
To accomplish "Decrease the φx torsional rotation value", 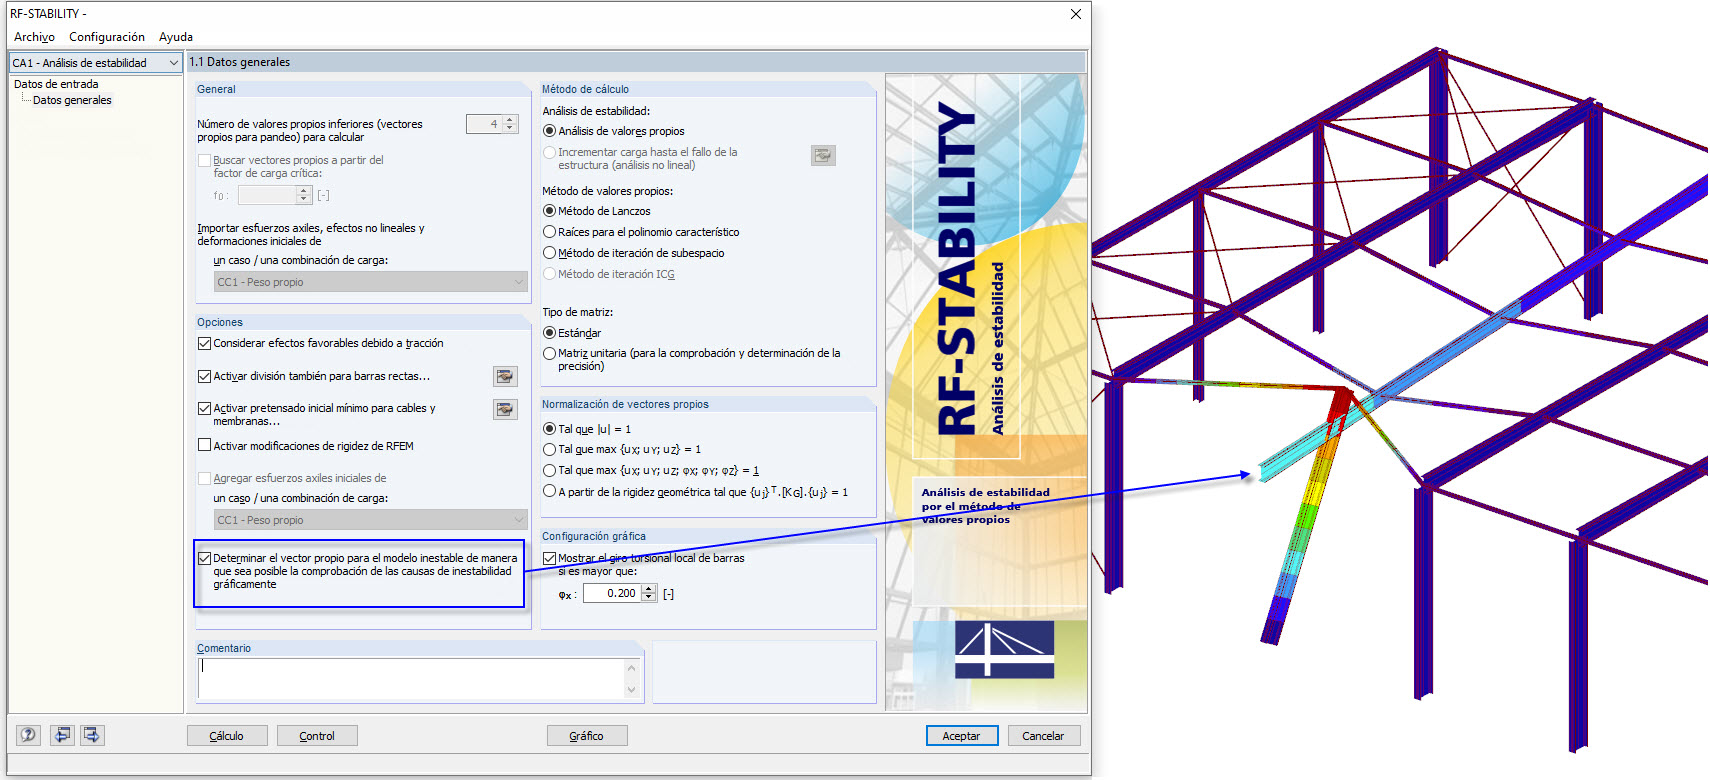I will pos(649,597).
